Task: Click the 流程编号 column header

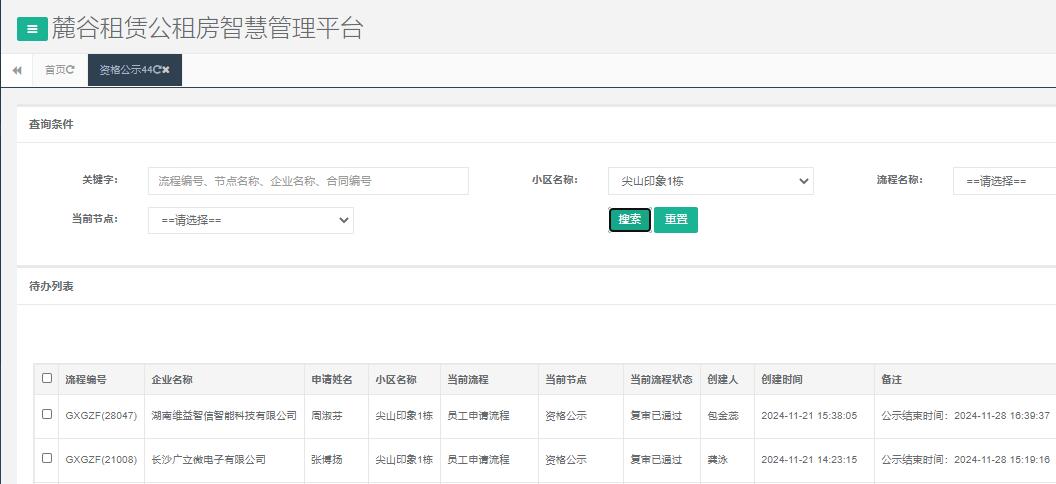Action: pos(86,380)
